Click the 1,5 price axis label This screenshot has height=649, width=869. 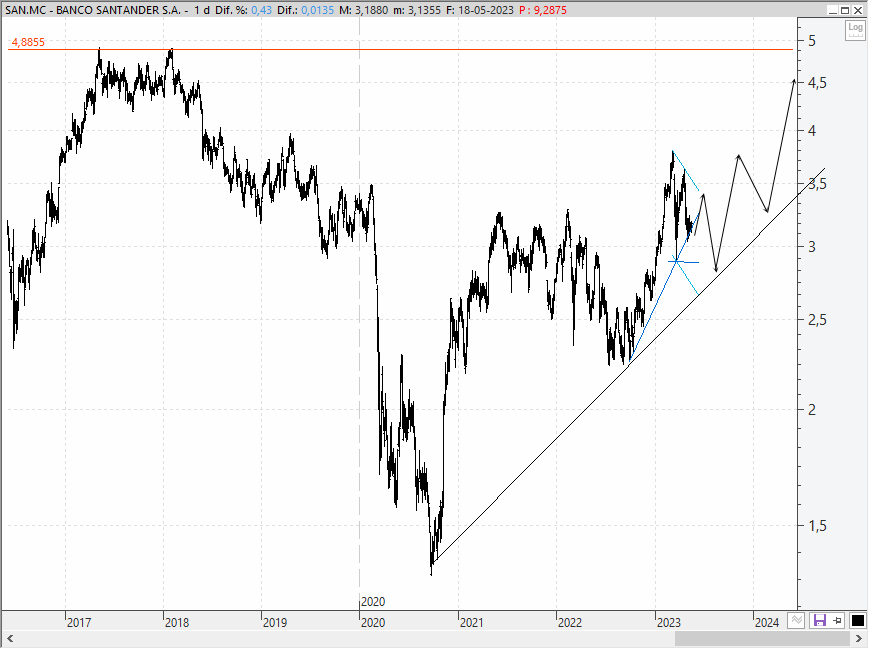817,525
